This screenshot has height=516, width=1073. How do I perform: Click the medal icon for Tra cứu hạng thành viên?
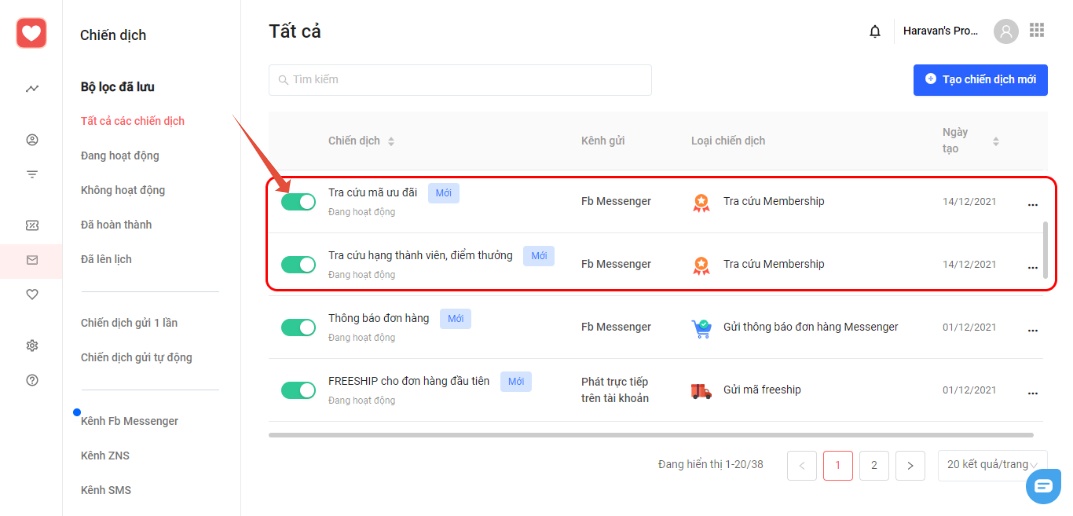(701, 264)
